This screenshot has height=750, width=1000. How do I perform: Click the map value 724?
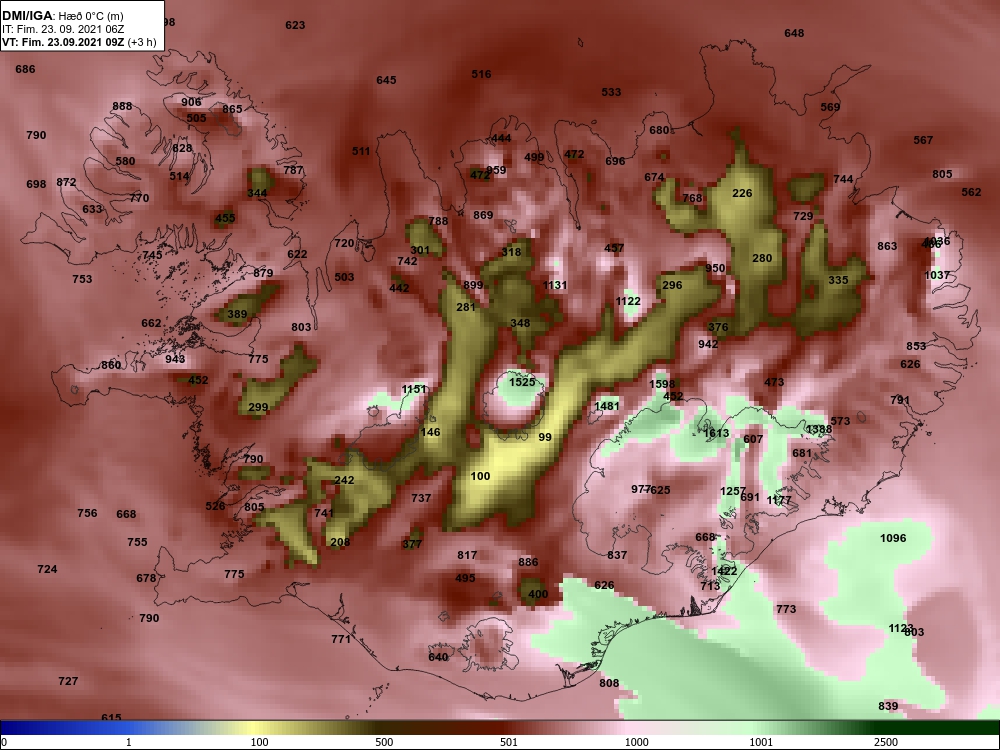tap(47, 569)
